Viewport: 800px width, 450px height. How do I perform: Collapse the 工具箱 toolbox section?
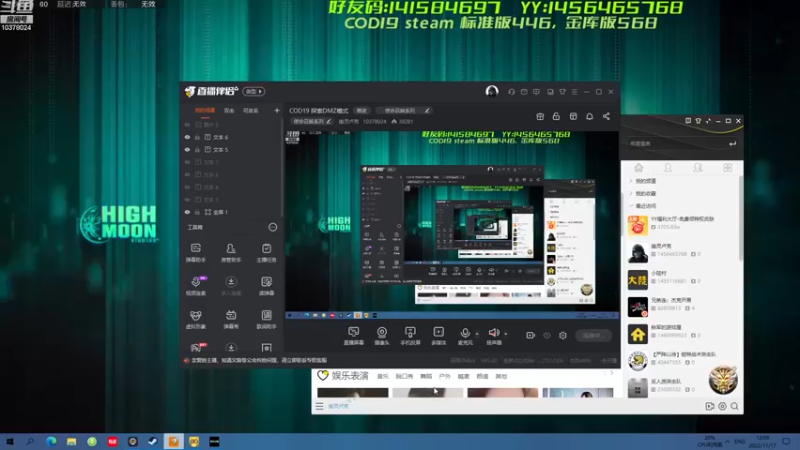273,227
